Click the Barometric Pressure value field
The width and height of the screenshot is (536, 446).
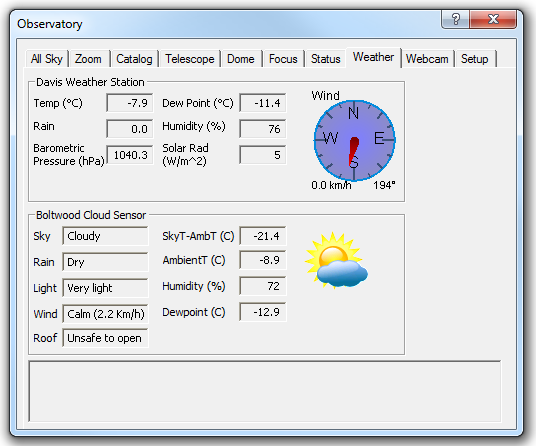[x=130, y=155]
